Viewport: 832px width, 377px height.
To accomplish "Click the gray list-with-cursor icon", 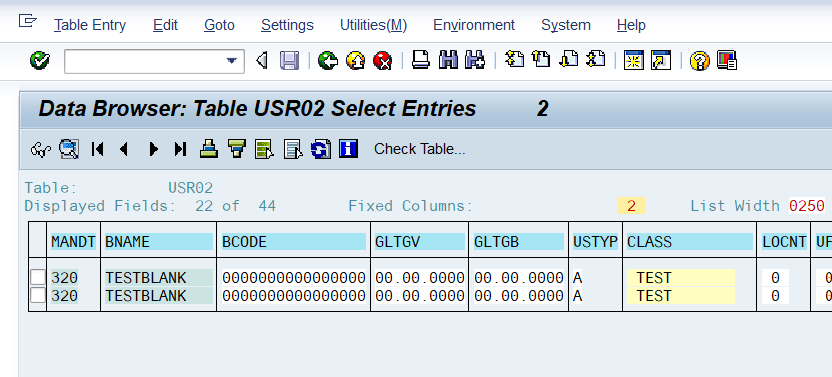I will [x=293, y=149].
